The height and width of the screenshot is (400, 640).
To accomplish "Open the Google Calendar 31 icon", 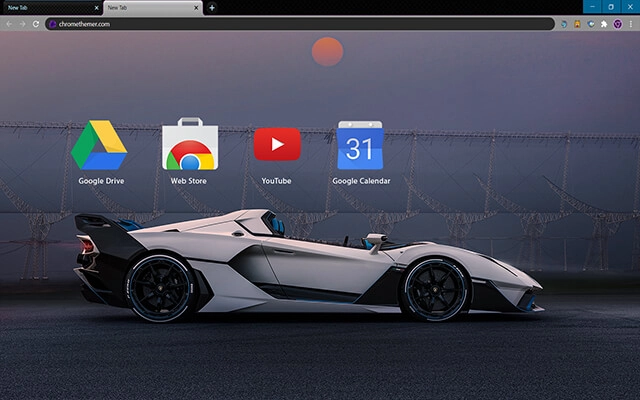I will pos(360,145).
